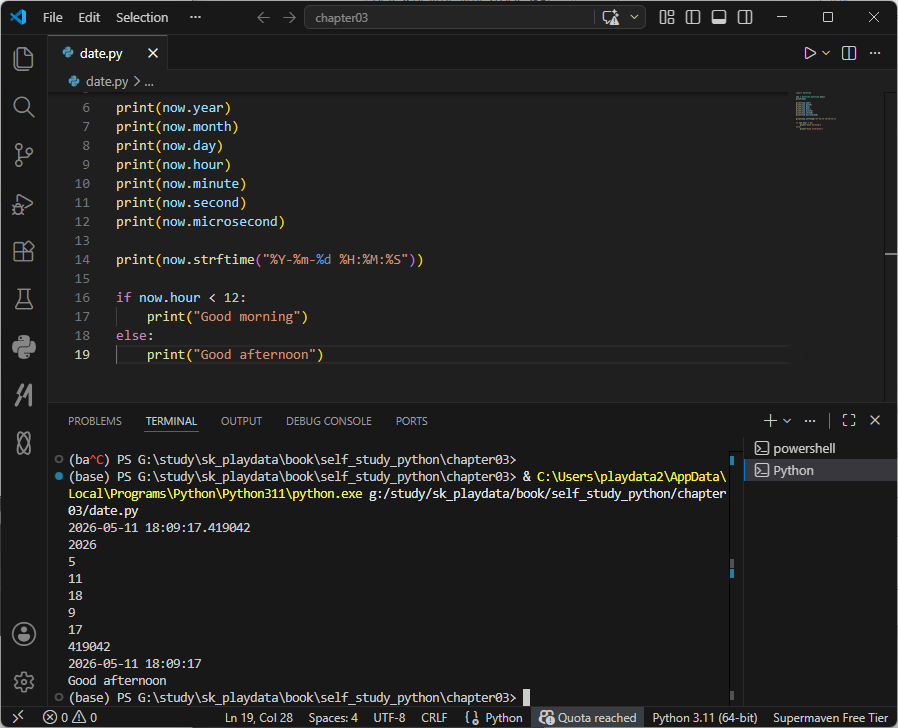This screenshot has height=728, width=898.
Task: Customize layout from title bar
Action: pyautogui.click(x=667, y=18)
